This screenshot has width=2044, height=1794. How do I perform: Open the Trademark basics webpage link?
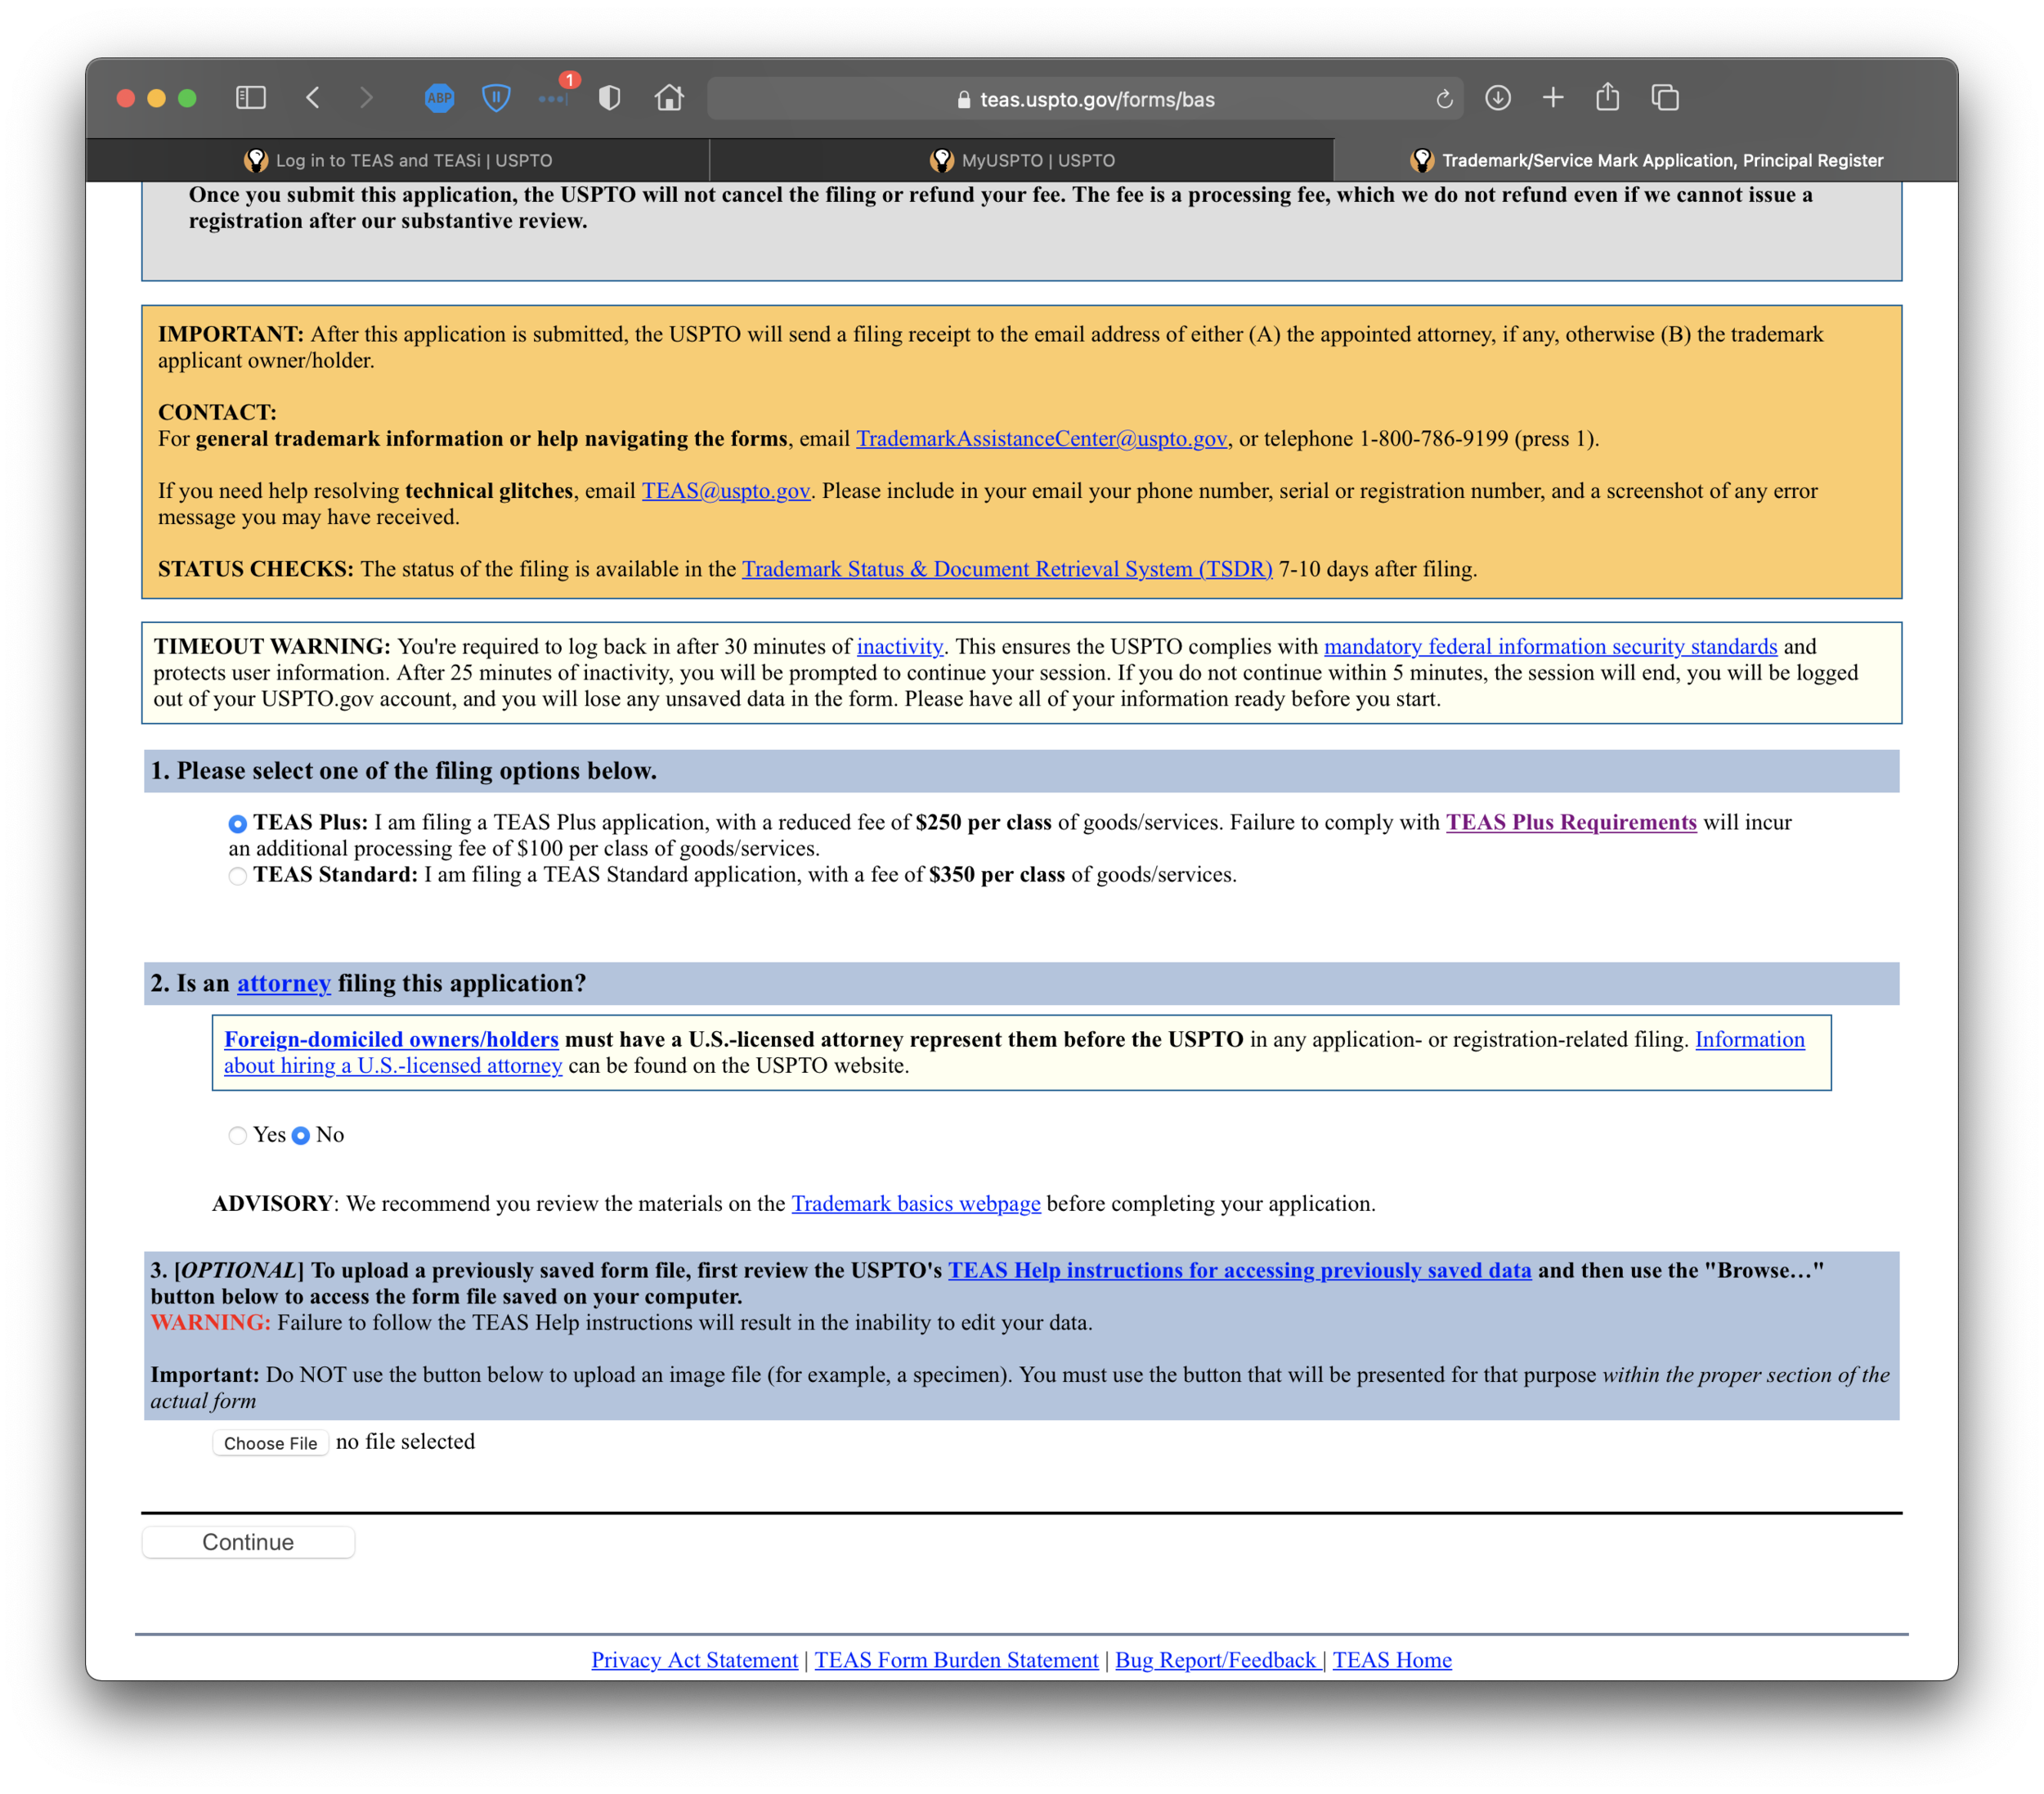[916, 1204]
